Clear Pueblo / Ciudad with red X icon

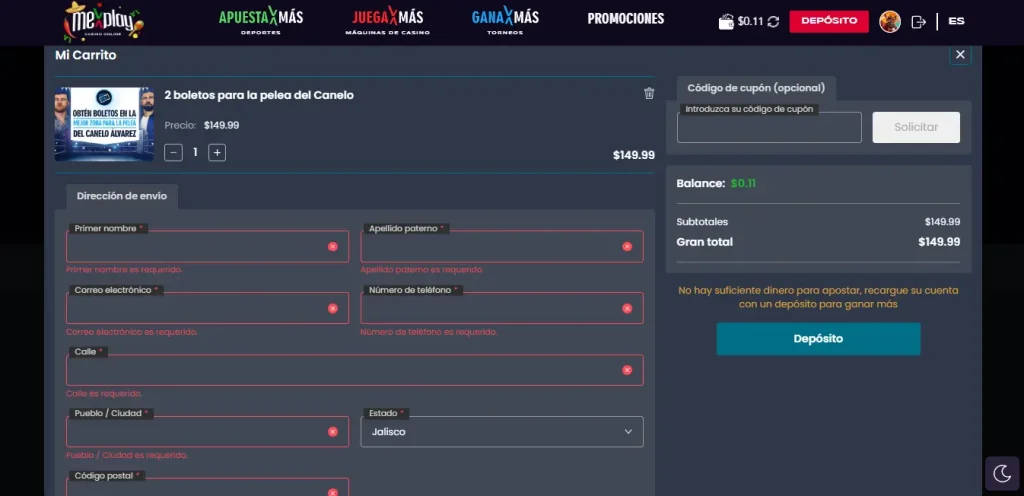pos(332,432)
